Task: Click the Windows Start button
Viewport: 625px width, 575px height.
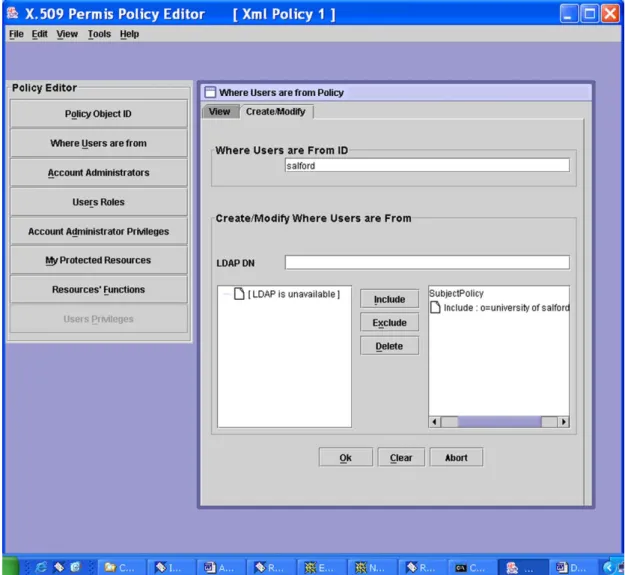Action: tap(10, 567)
